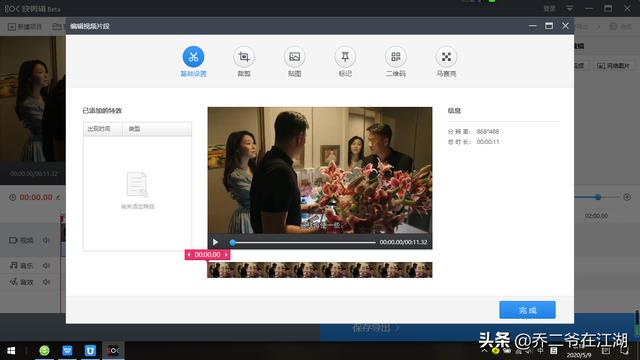Mute the 音乐 track in main window
The width and height of the screenshot is (640, 360).
pyautogui.click(x=47, y=266)
